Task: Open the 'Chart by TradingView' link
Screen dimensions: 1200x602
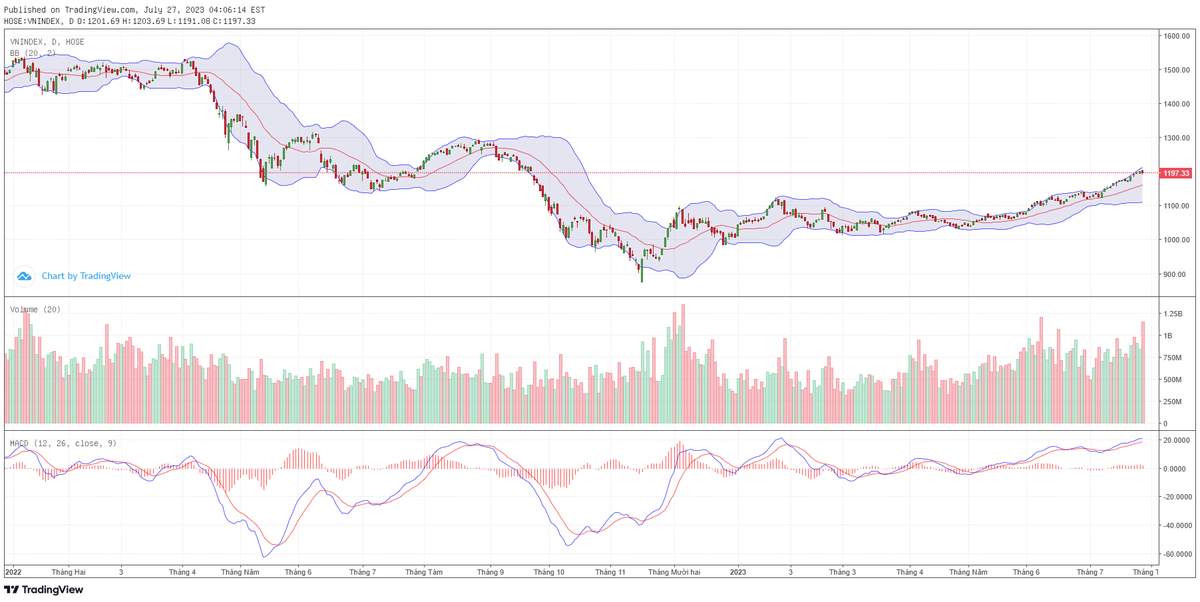Action: pyautogui.click(x=86, y=276)
